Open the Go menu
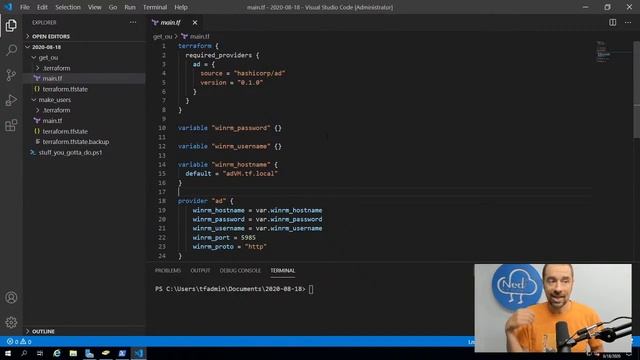Image resolution: width=640 pixels, height=360 pixels. tap(113, 7)
